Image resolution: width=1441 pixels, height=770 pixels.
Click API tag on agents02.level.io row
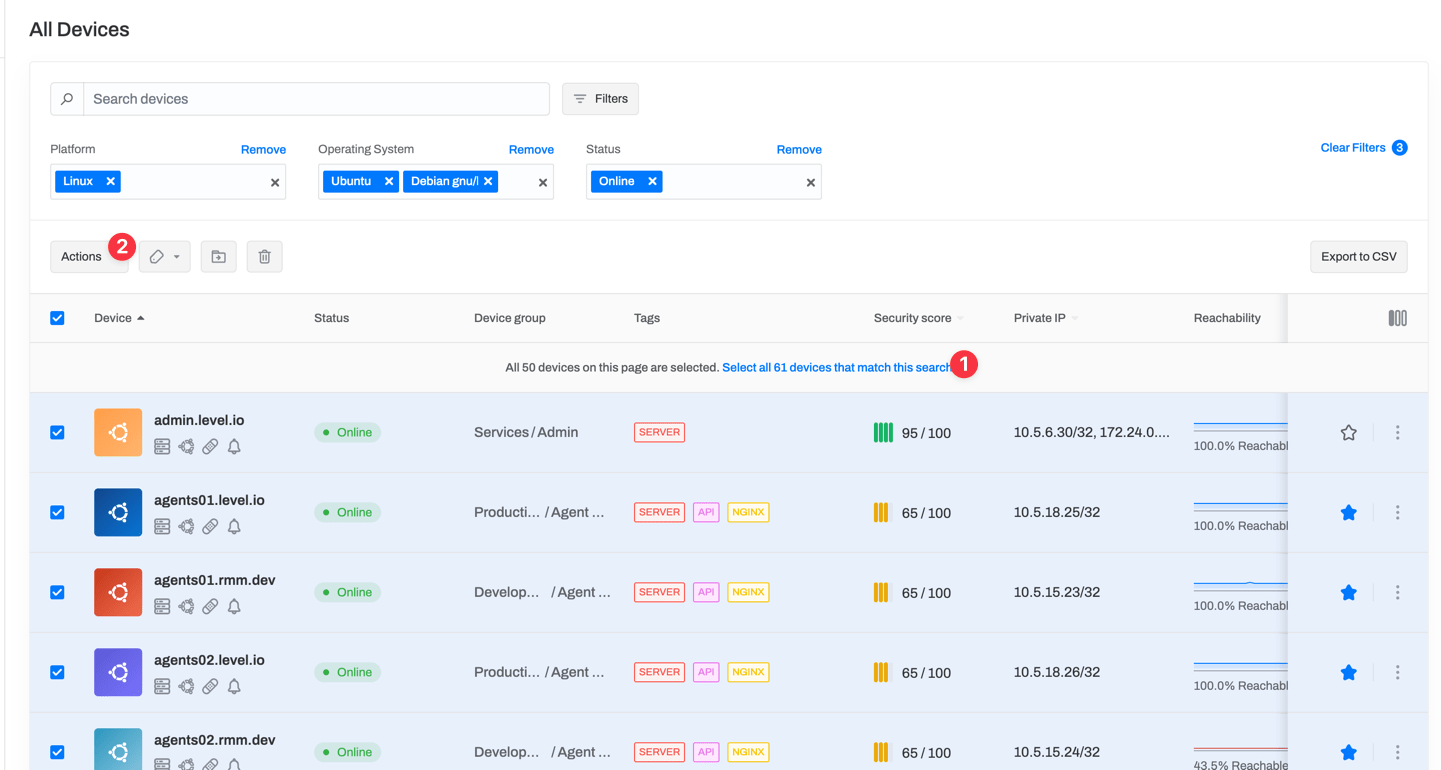pyautogui.click(x=706, y=672)
